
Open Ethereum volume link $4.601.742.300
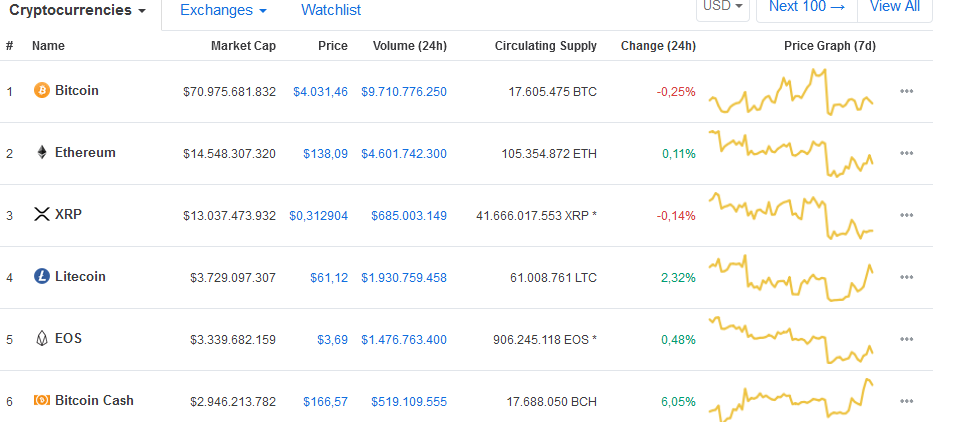pos(404,154)
